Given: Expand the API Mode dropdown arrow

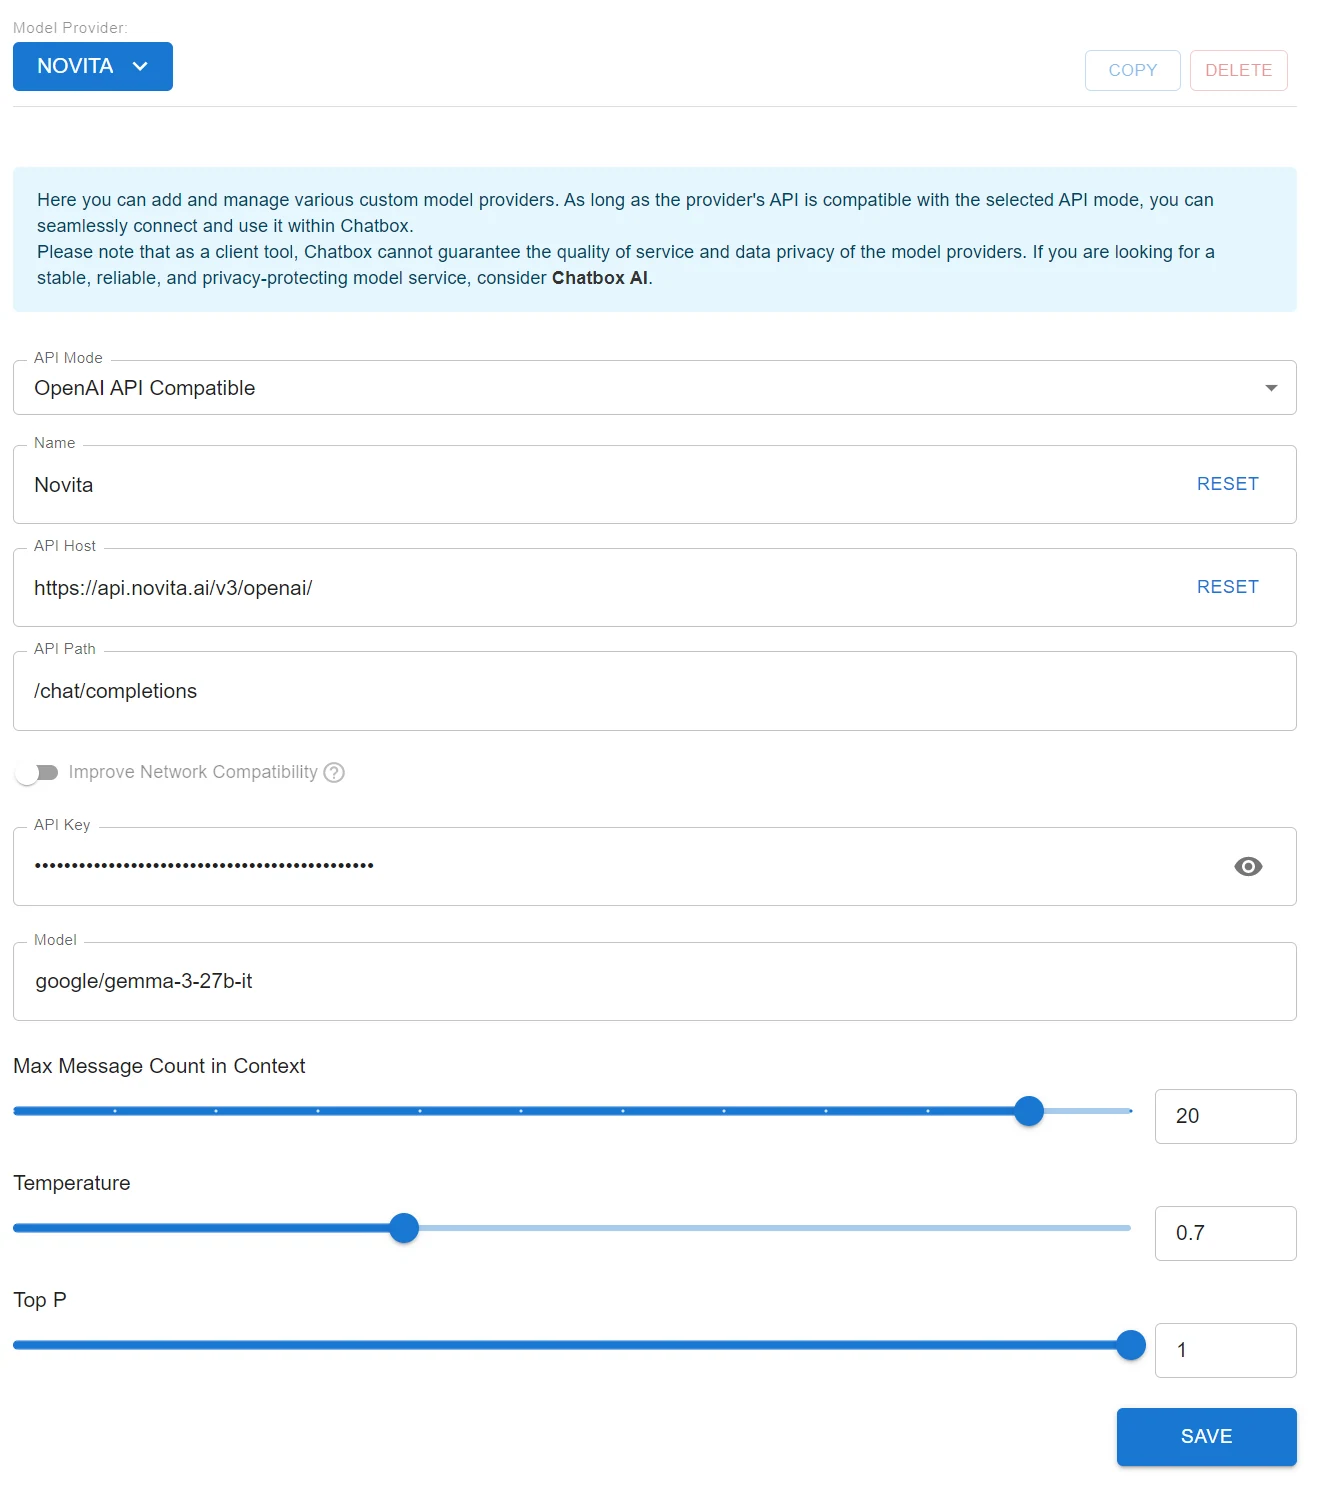Looking at the screenshot, I should (1271, 388).
